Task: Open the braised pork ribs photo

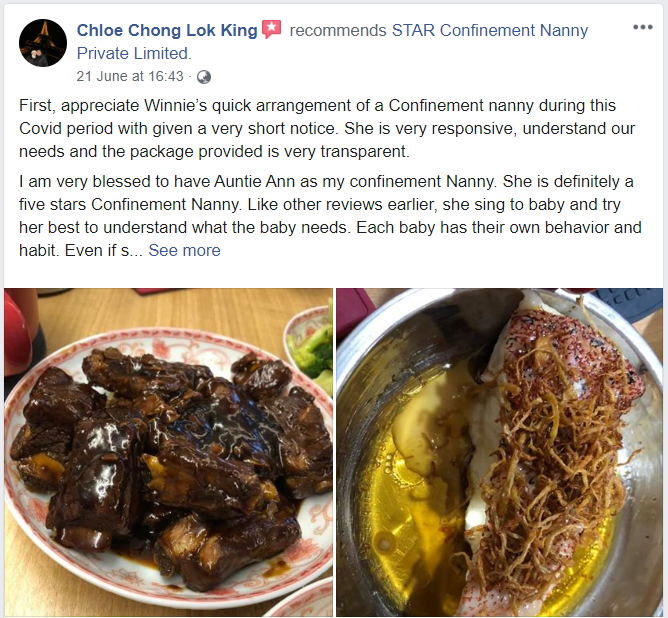Action: 168,452
